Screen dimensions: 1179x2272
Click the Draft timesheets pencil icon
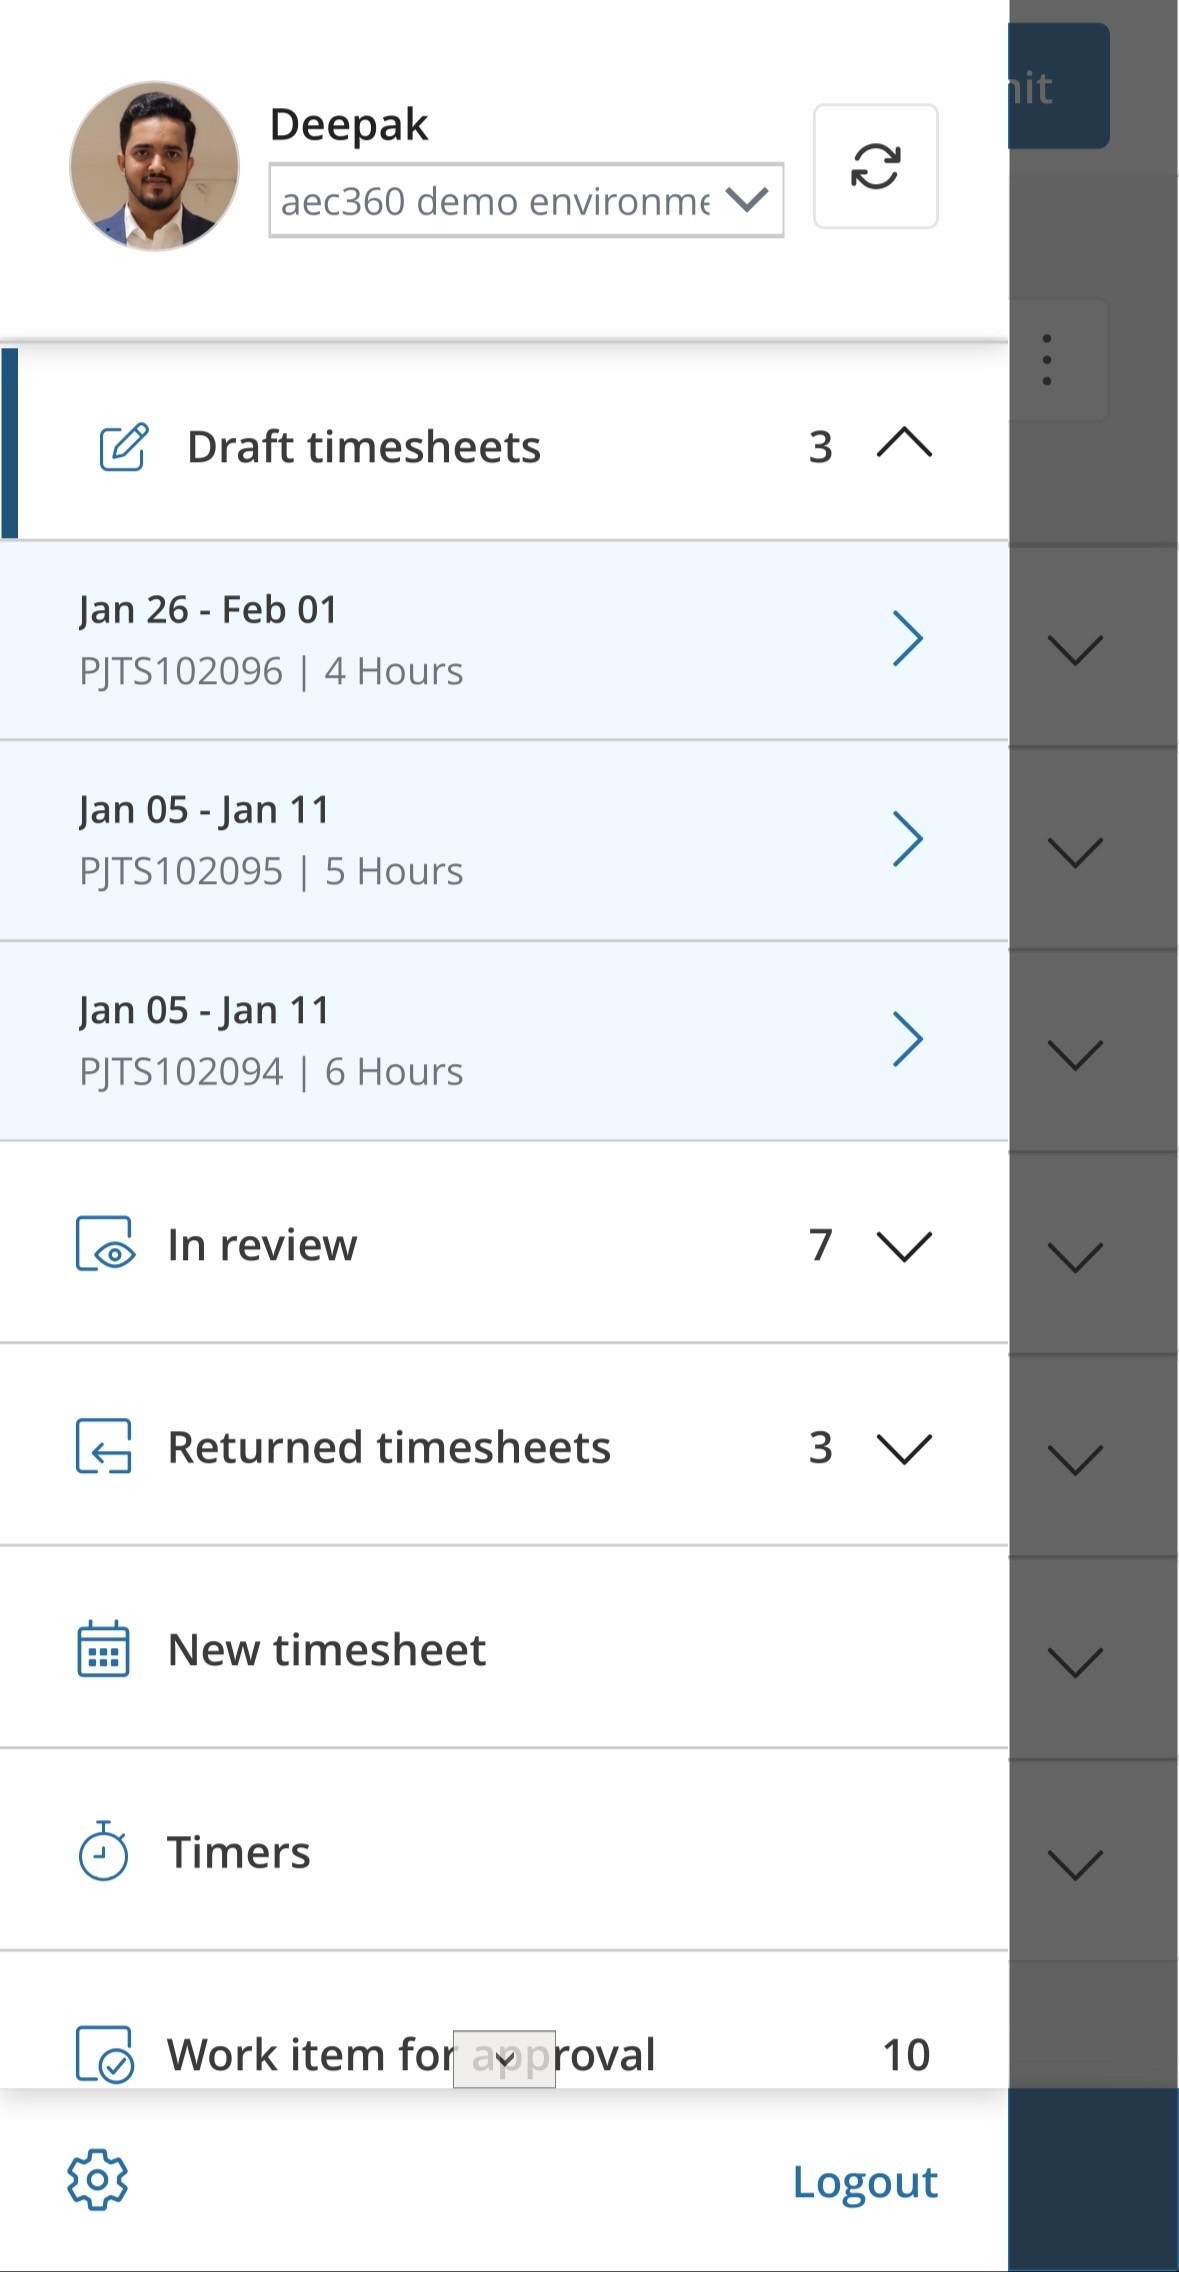click(x=124, y=447)
